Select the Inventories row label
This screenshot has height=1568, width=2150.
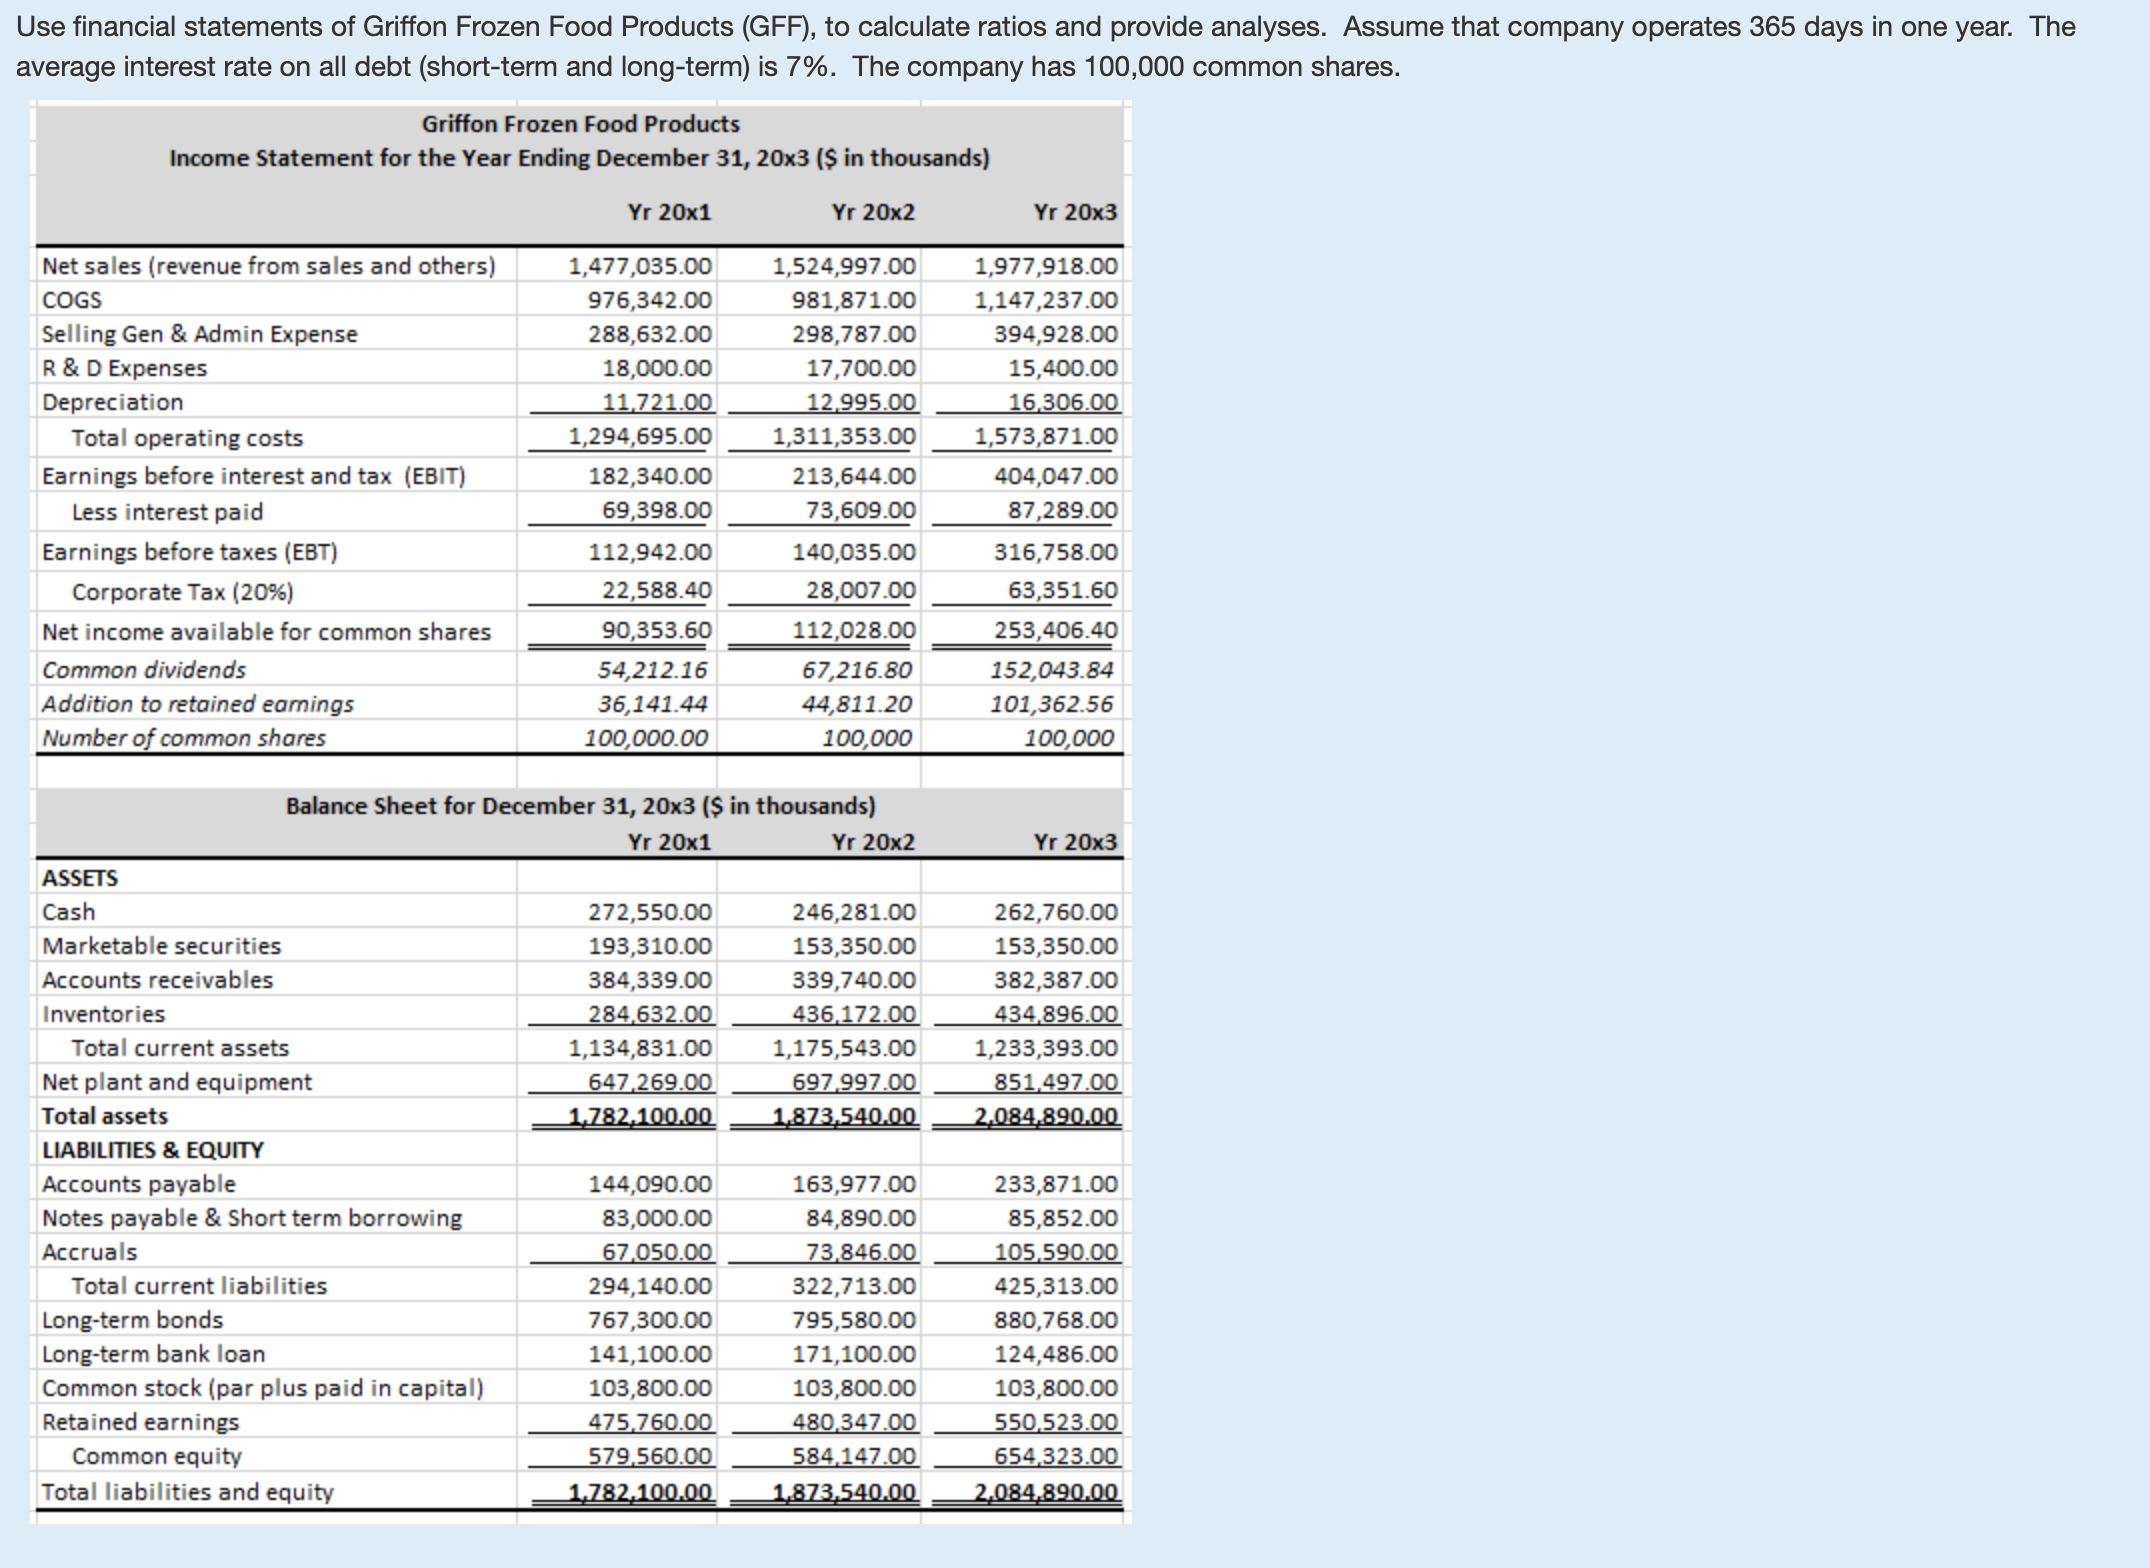pos(103,1013)
